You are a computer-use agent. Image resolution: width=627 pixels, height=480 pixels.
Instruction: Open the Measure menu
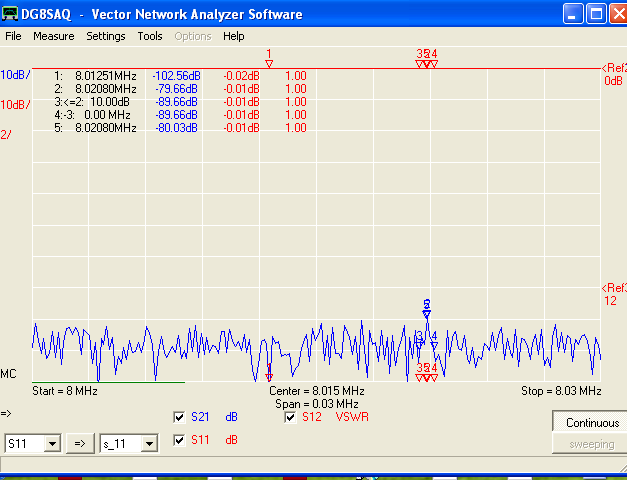click(x=53, y=36)
